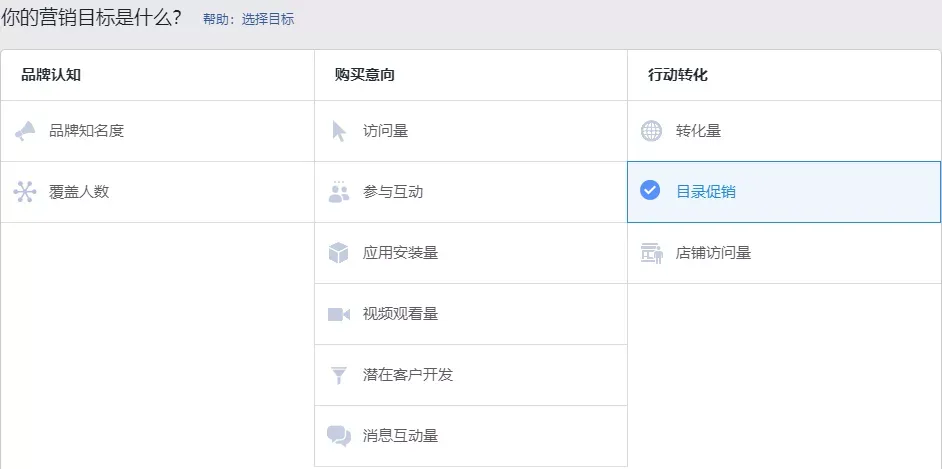
Task: Click the 目录促销 objective text
Action: (x=706, y=192)
